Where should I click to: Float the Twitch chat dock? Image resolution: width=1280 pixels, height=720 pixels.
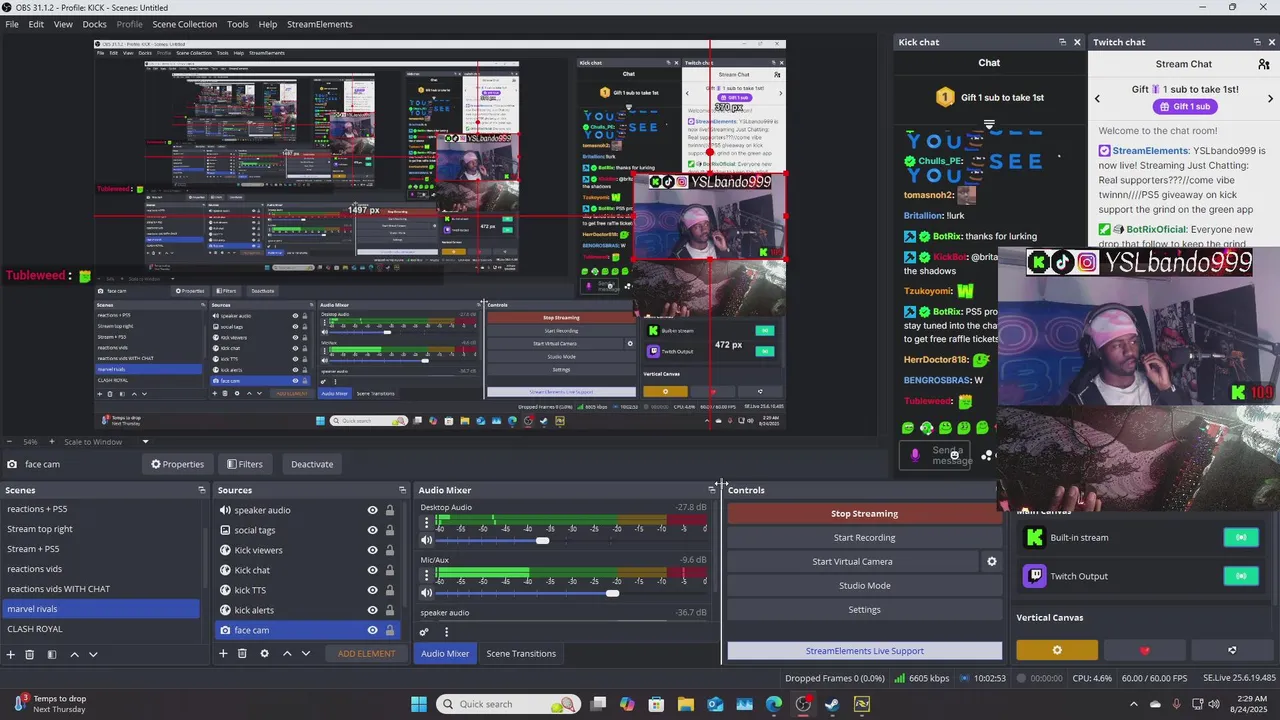coord(1257,42)
